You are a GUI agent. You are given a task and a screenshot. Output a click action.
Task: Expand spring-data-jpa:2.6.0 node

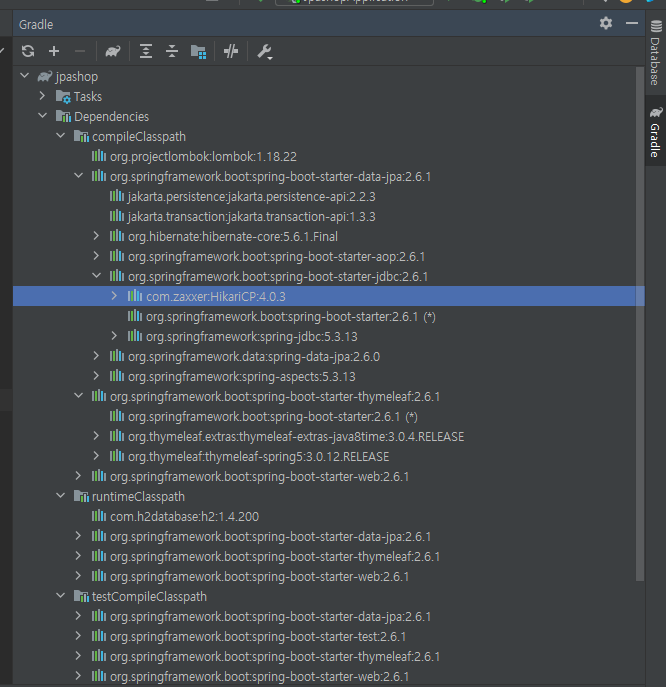96,356
